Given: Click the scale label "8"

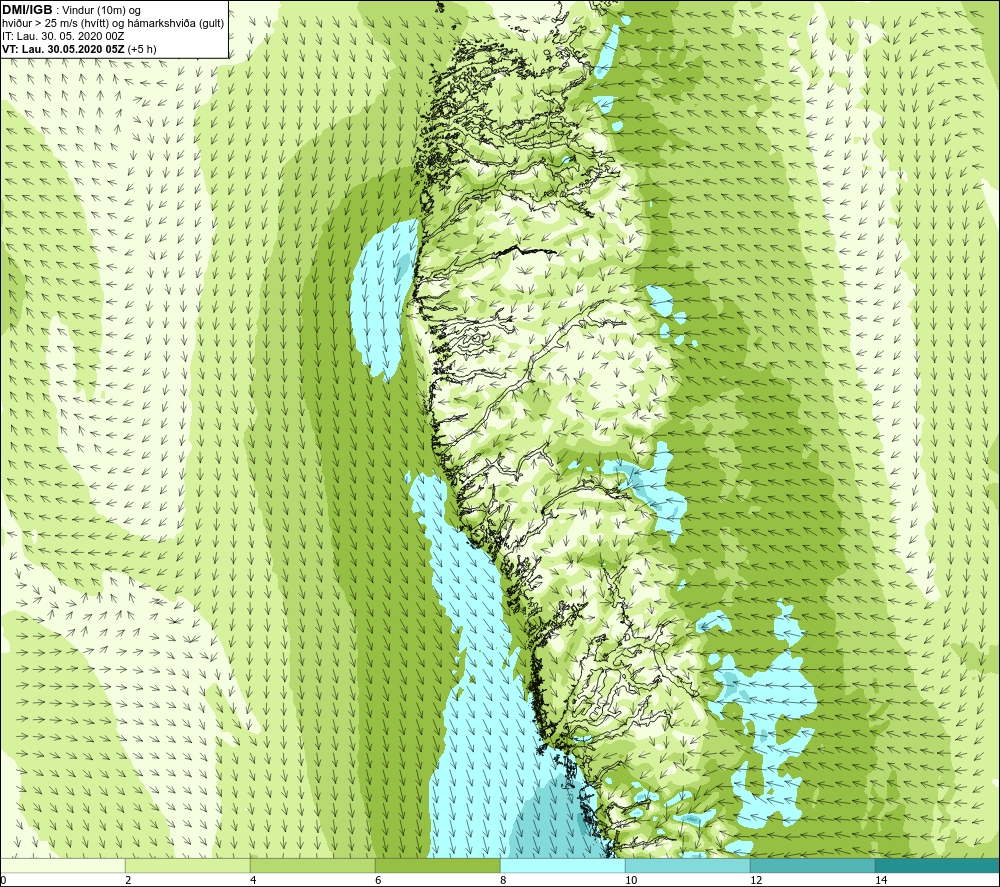Looking at the screenshot, I should point(503,881).
